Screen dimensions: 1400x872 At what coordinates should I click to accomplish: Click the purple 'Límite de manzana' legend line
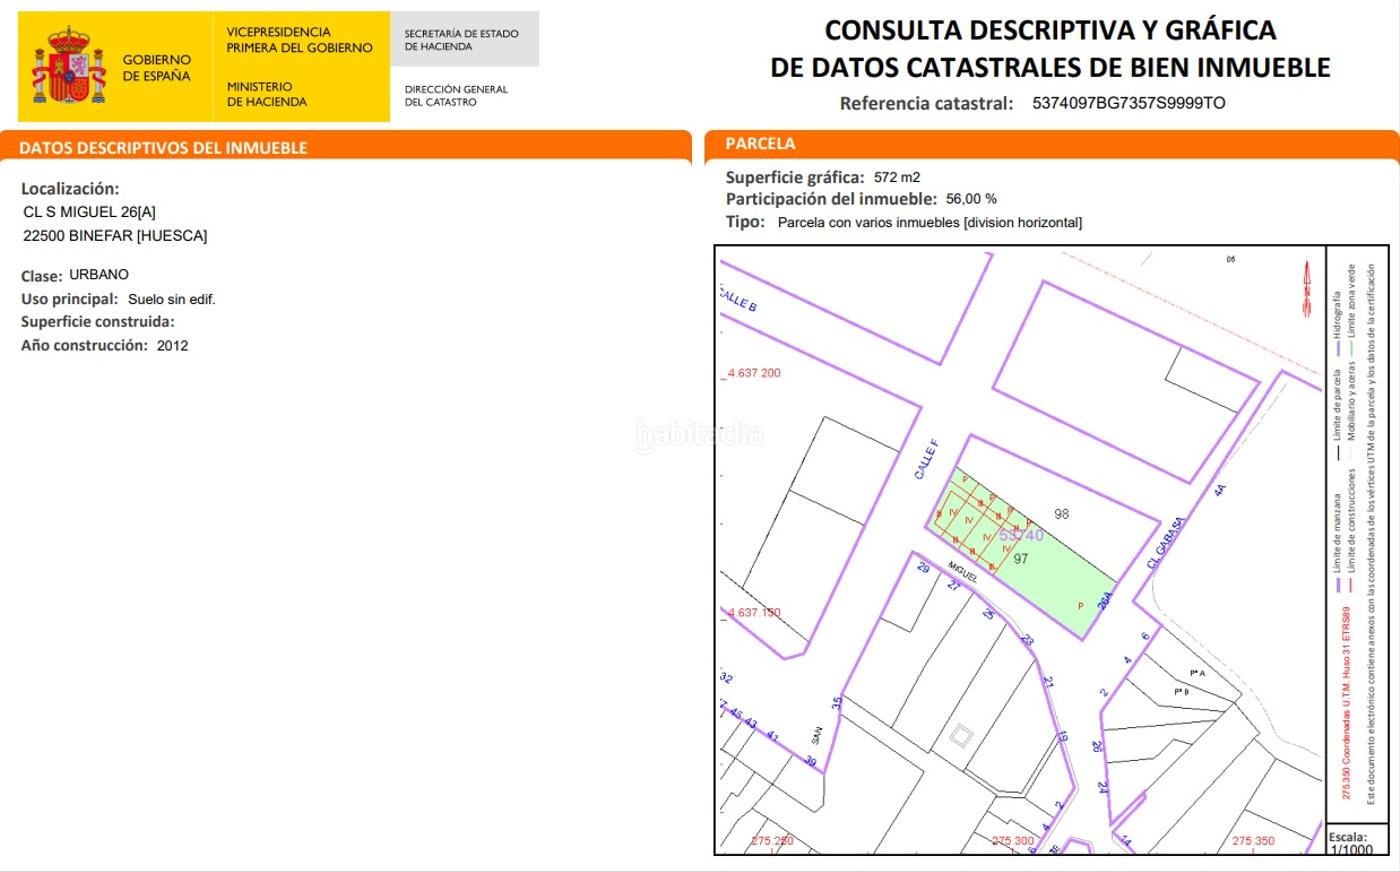[x=1336, y=586]
